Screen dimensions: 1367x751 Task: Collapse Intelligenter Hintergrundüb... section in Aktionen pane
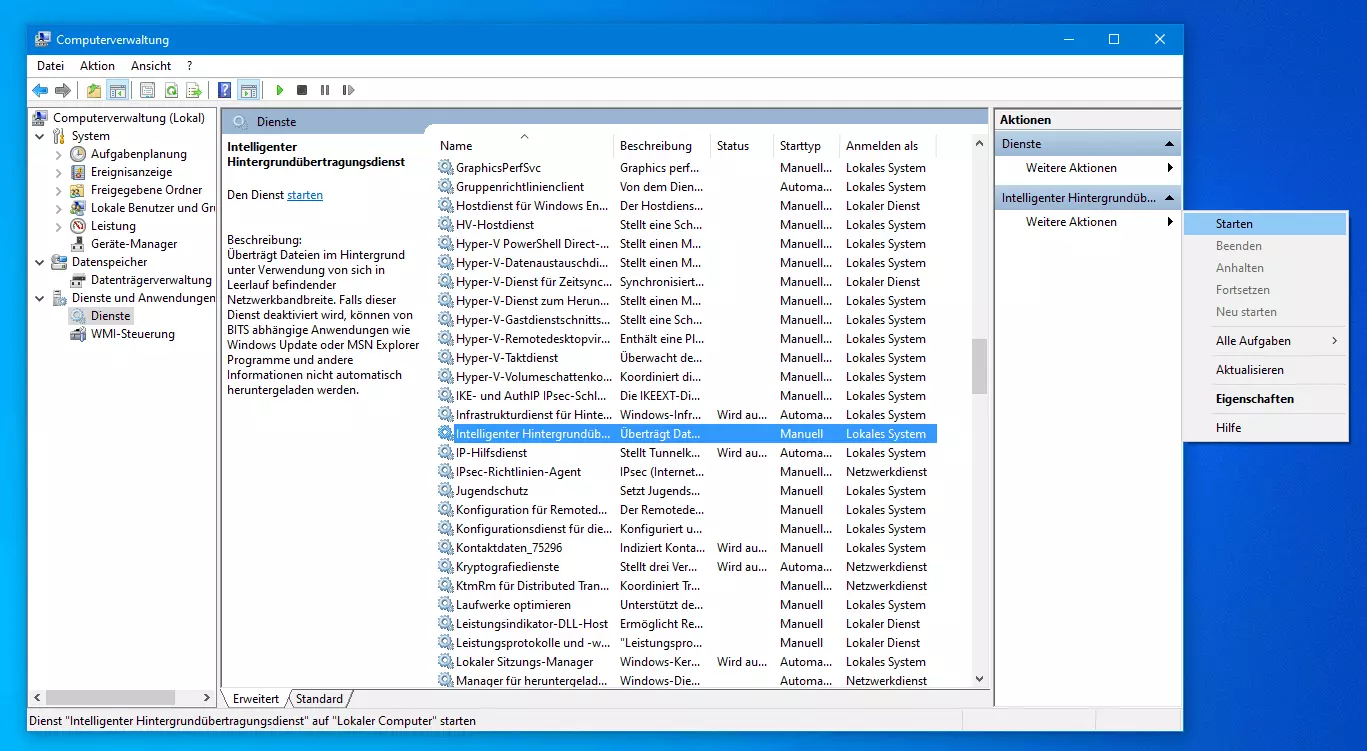[1169, 198]
